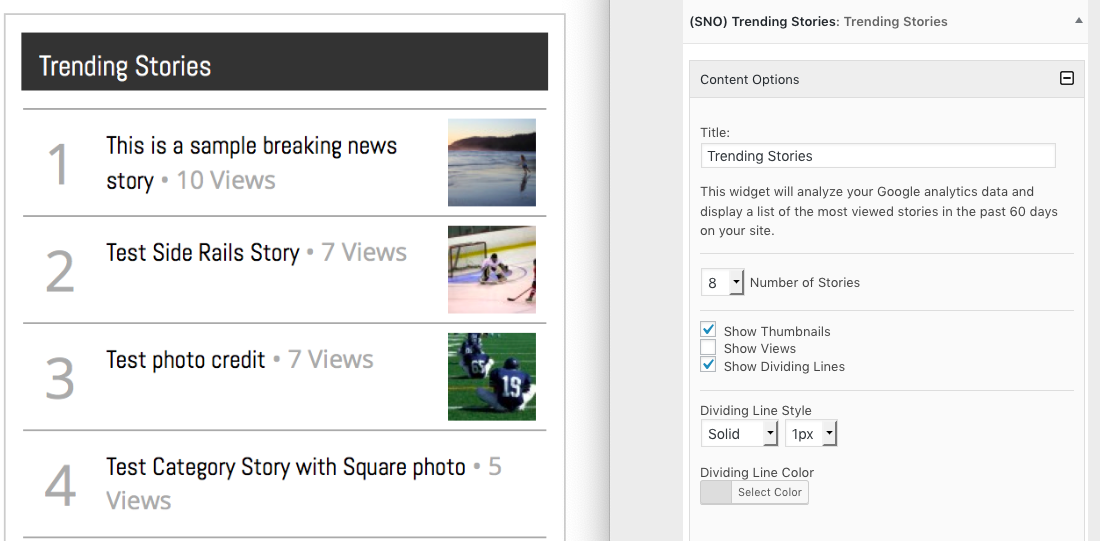This screenshot has width=1100, height=541.
Task: Open the hockey goalie story thumbnail
Action: tap(492, 269)
